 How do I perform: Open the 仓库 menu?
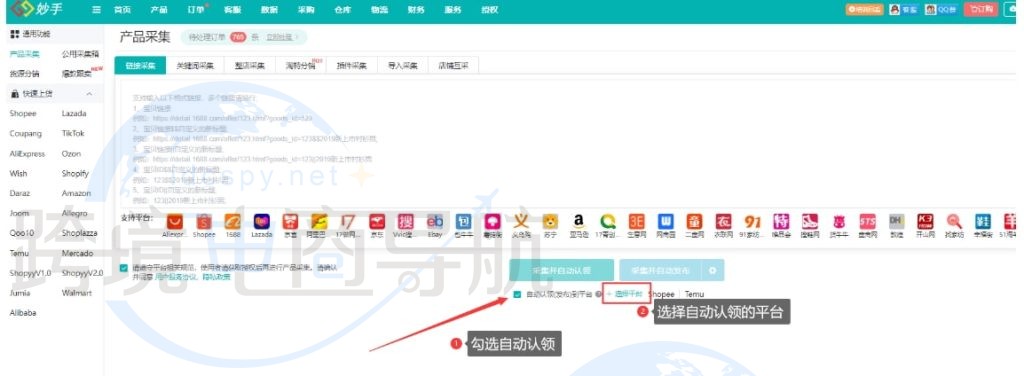[342, 10]
